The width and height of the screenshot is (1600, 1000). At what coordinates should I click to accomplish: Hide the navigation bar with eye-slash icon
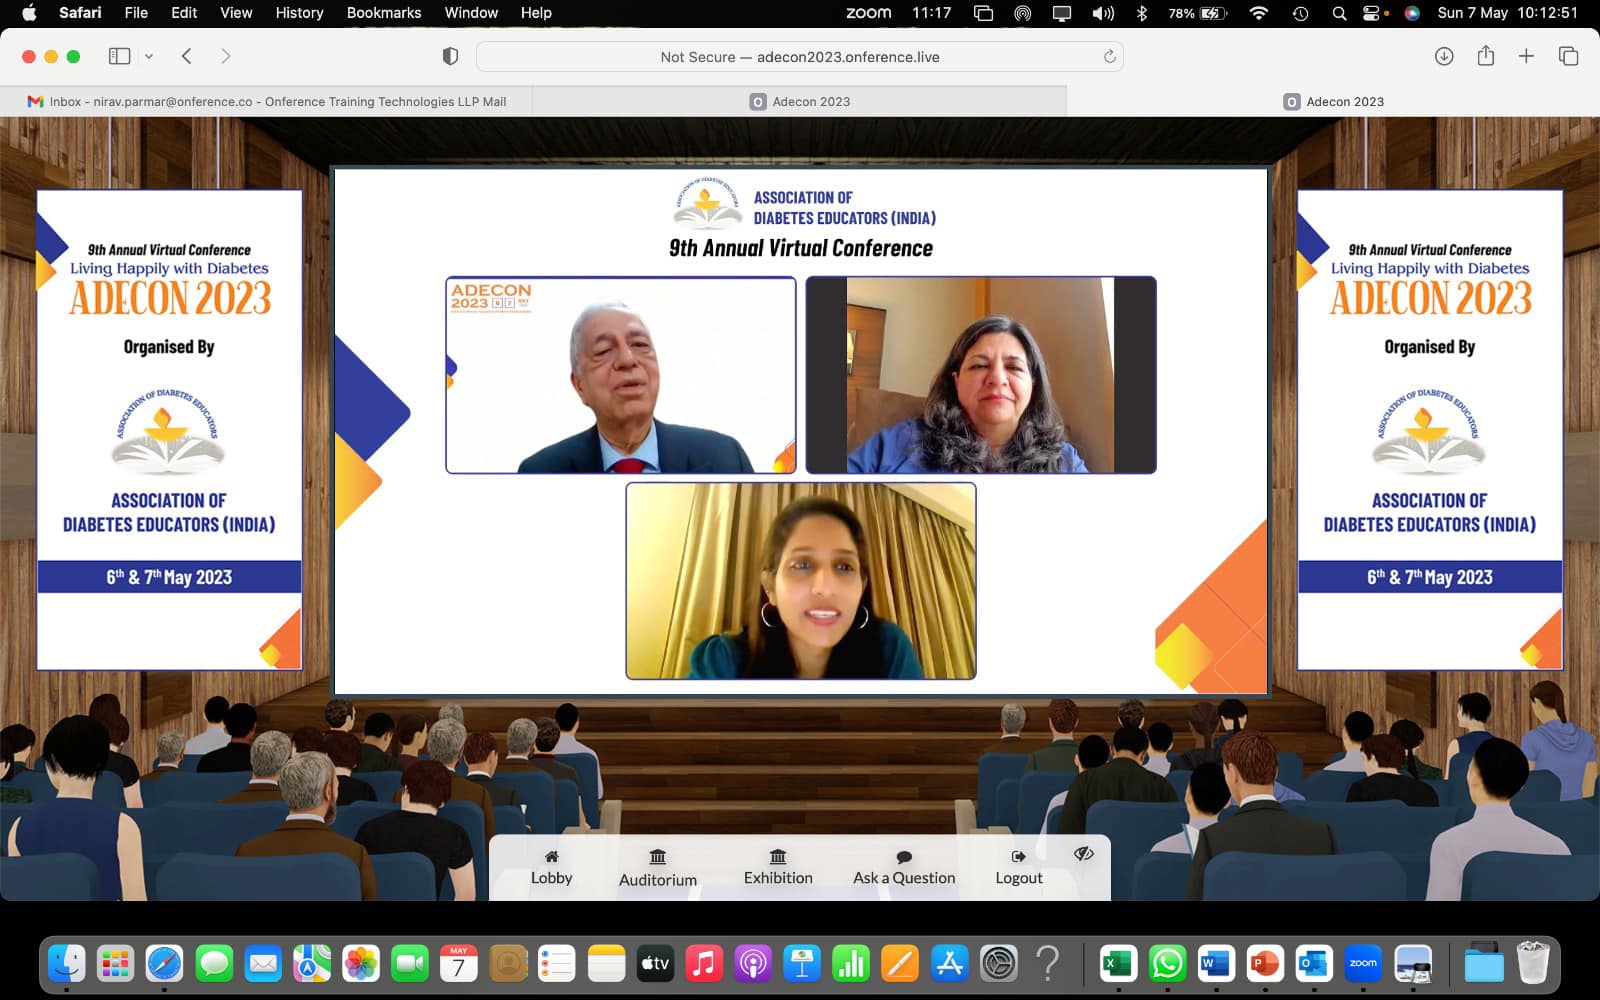(x=1083, y=854)
